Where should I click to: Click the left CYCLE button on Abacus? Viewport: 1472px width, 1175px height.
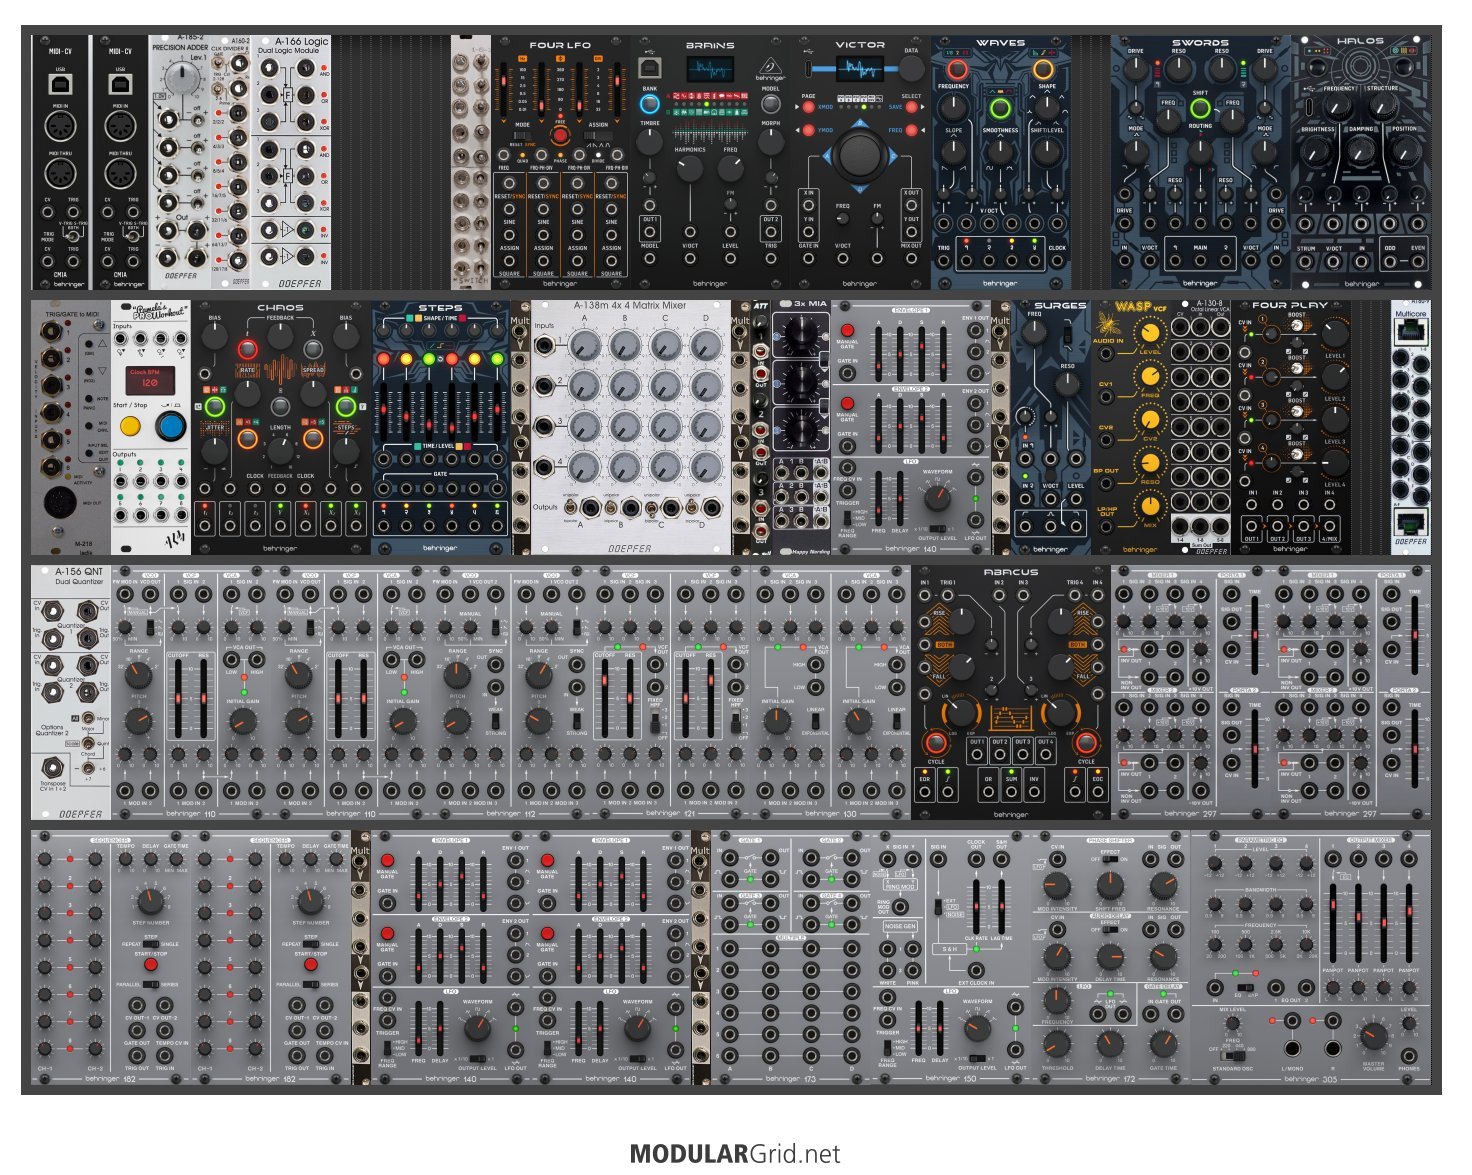point(936,742)
